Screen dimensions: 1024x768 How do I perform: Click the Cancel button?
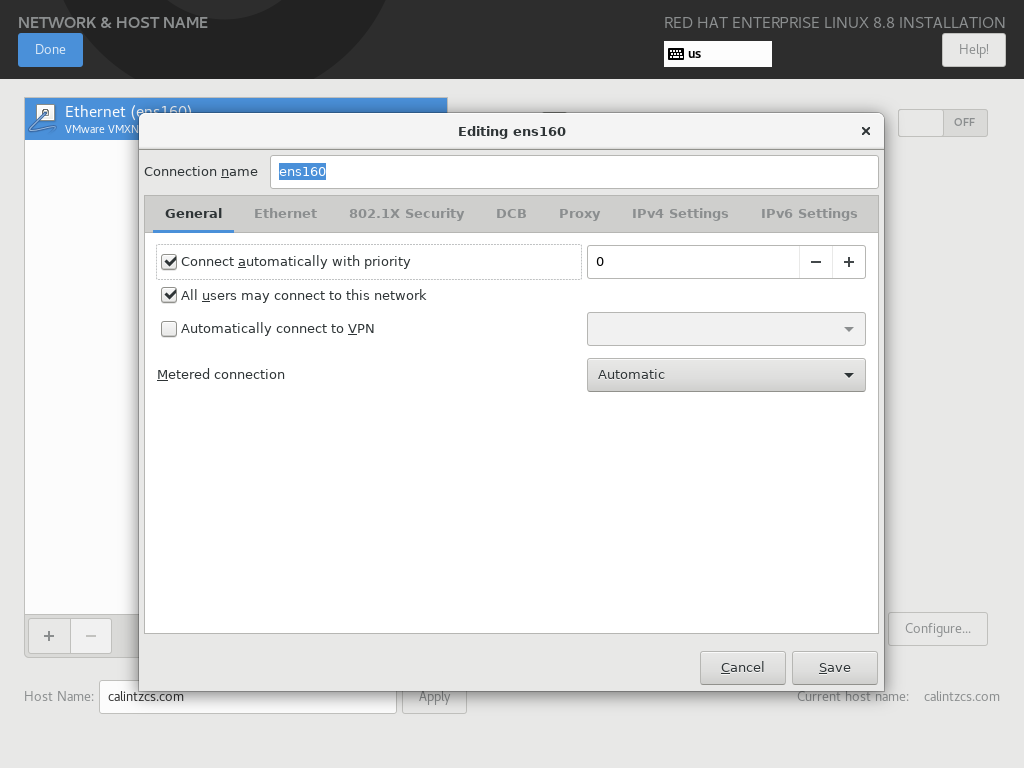(743, 667)
